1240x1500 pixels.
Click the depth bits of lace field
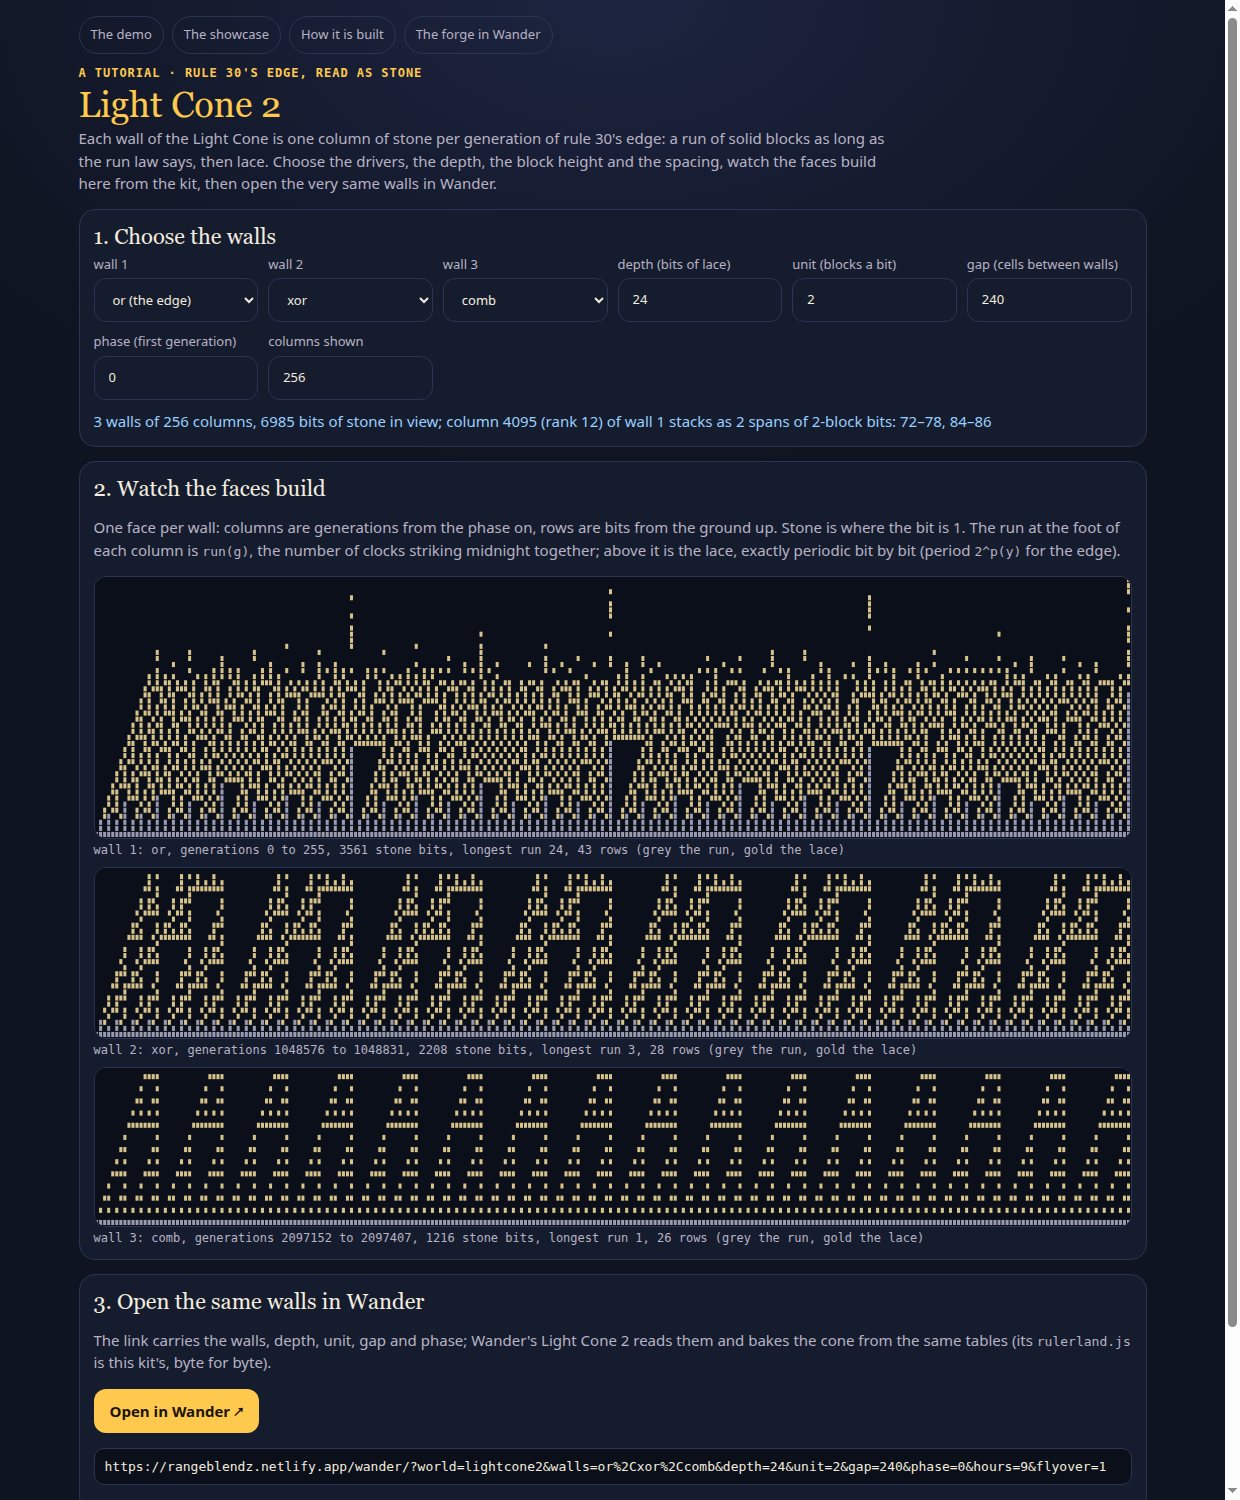pyautogui.click(x=699, y=300)
